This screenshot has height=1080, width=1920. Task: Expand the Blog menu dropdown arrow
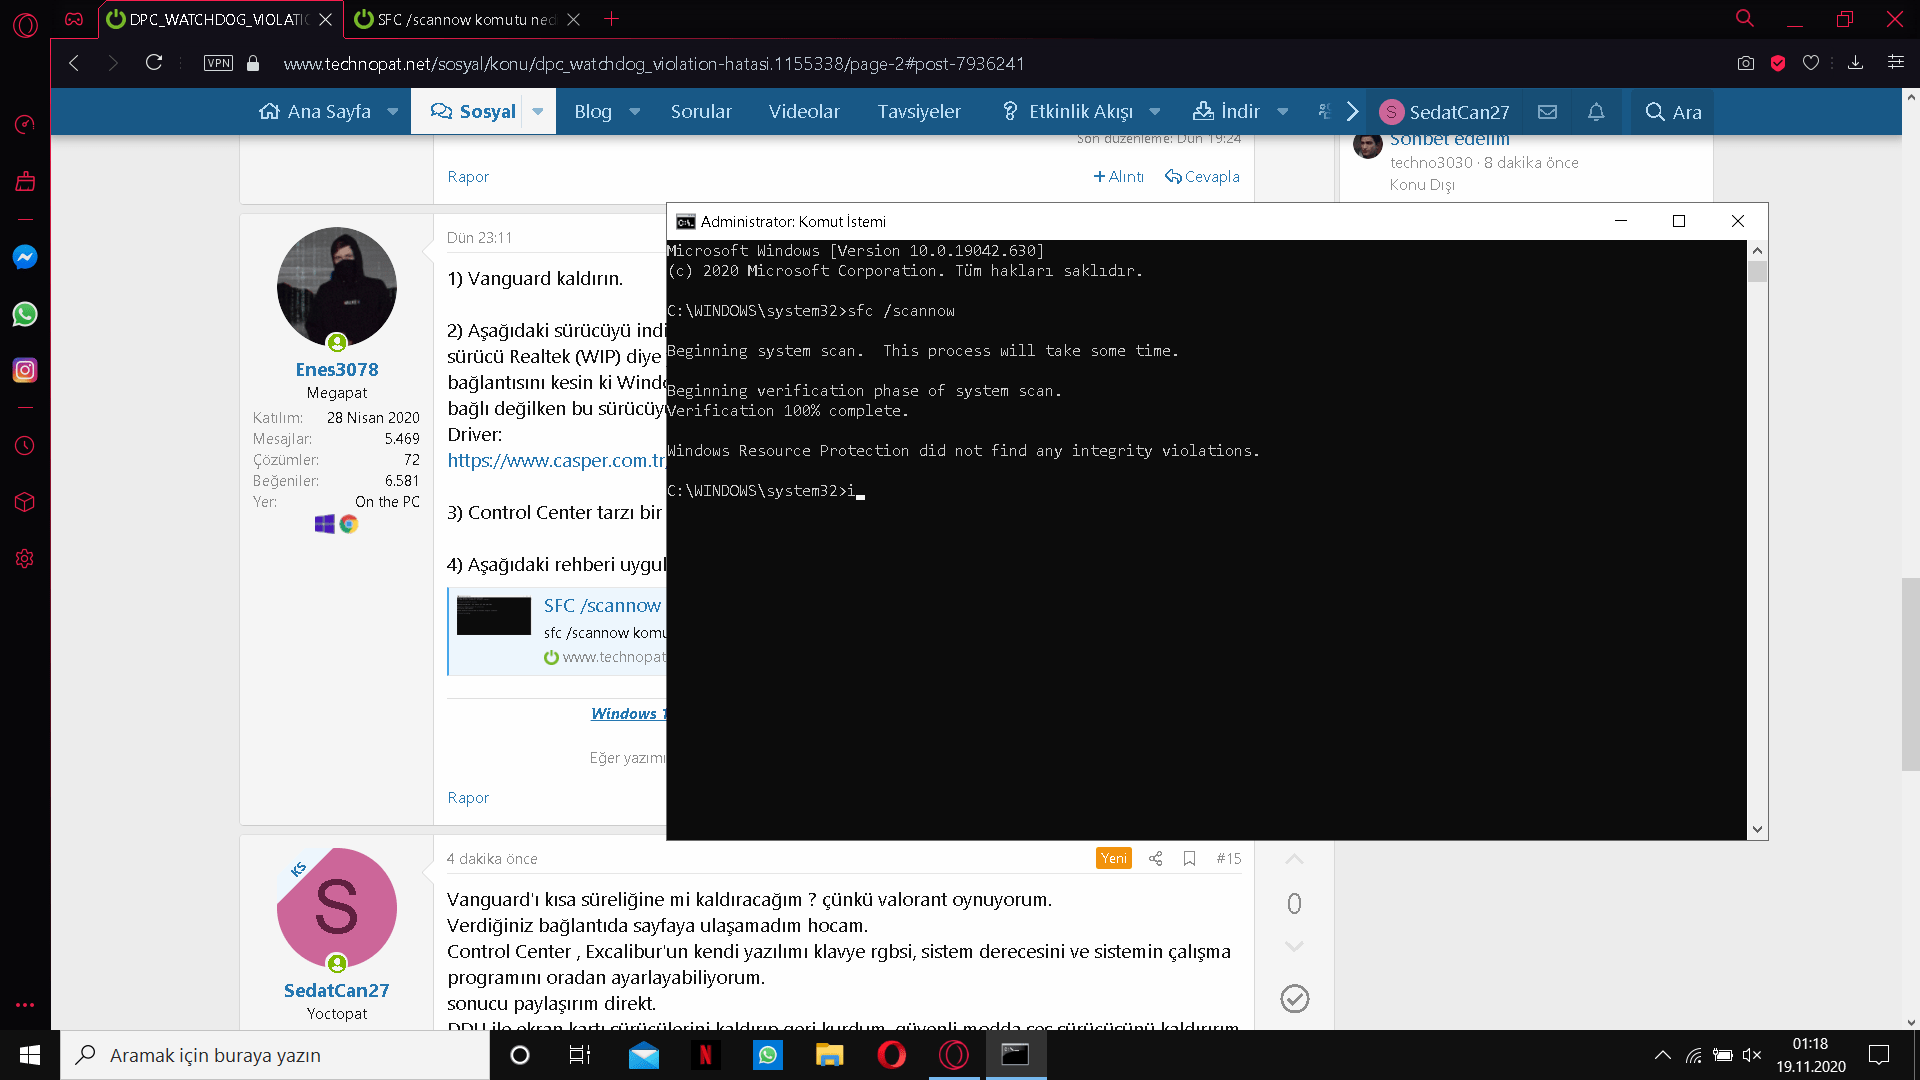click(634, 112)
